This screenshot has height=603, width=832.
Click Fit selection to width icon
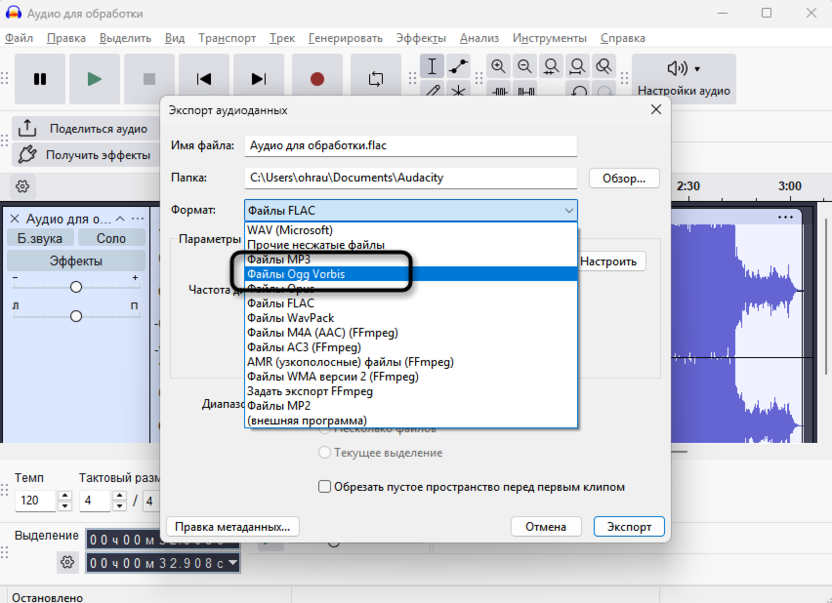click(551, 66)
